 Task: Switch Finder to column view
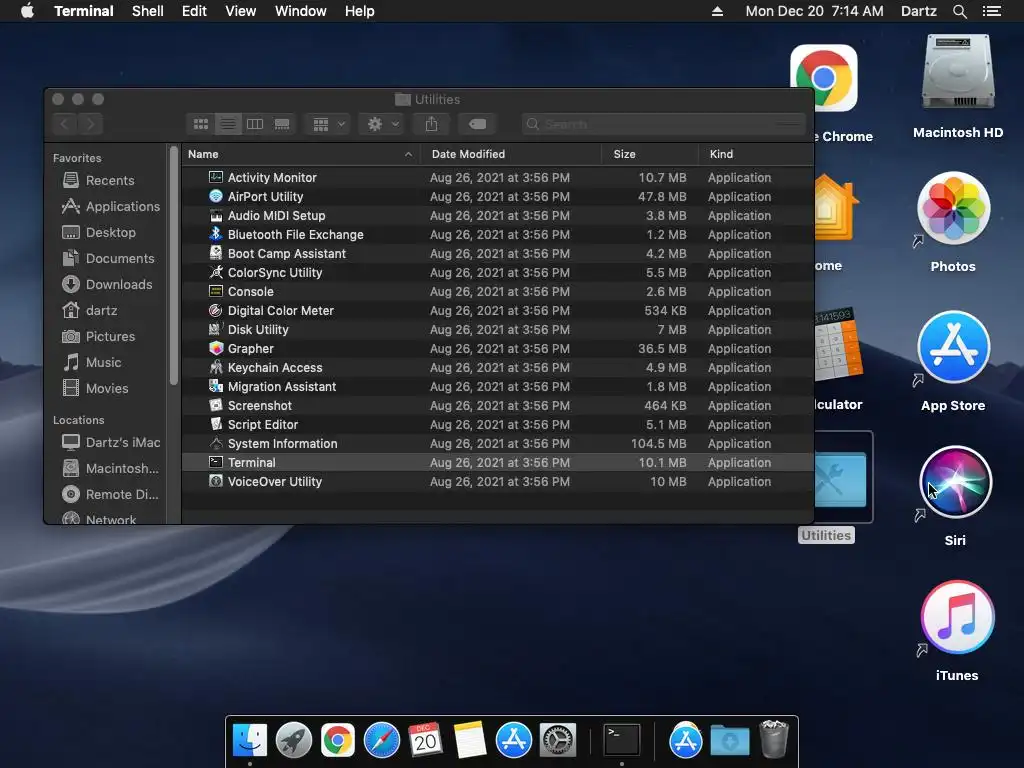pyautogui.click(x=255, y=124)
